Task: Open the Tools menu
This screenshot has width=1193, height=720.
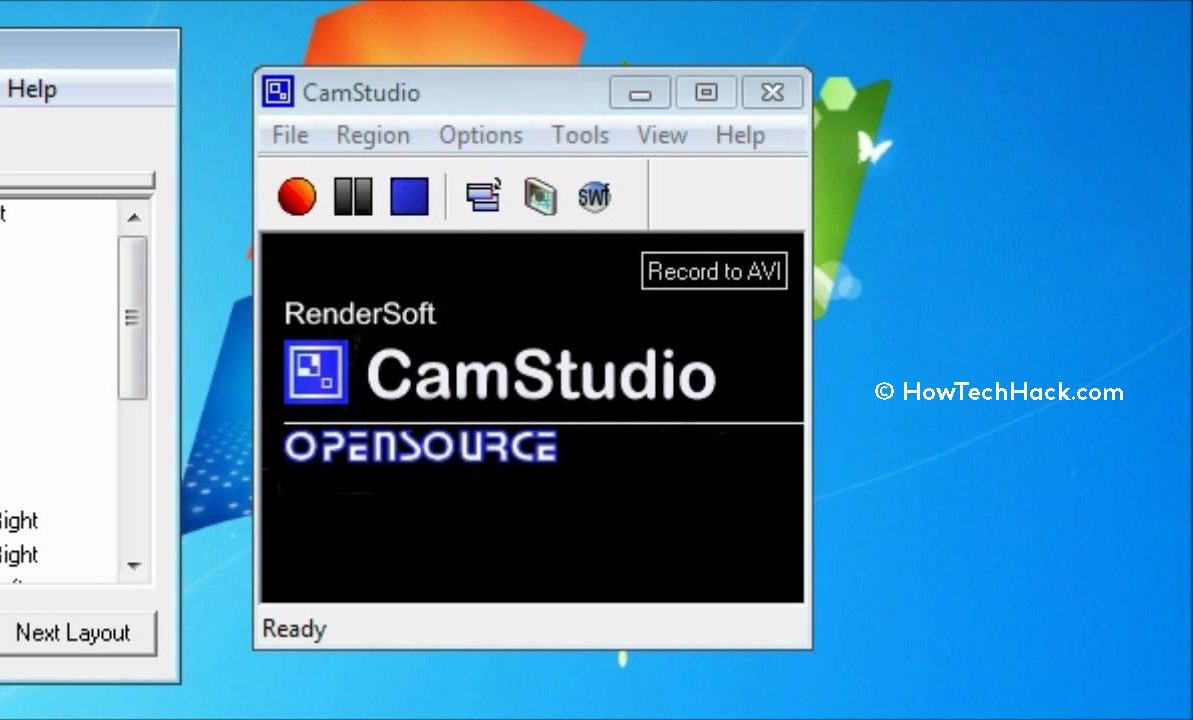Action: pos(579,135)
